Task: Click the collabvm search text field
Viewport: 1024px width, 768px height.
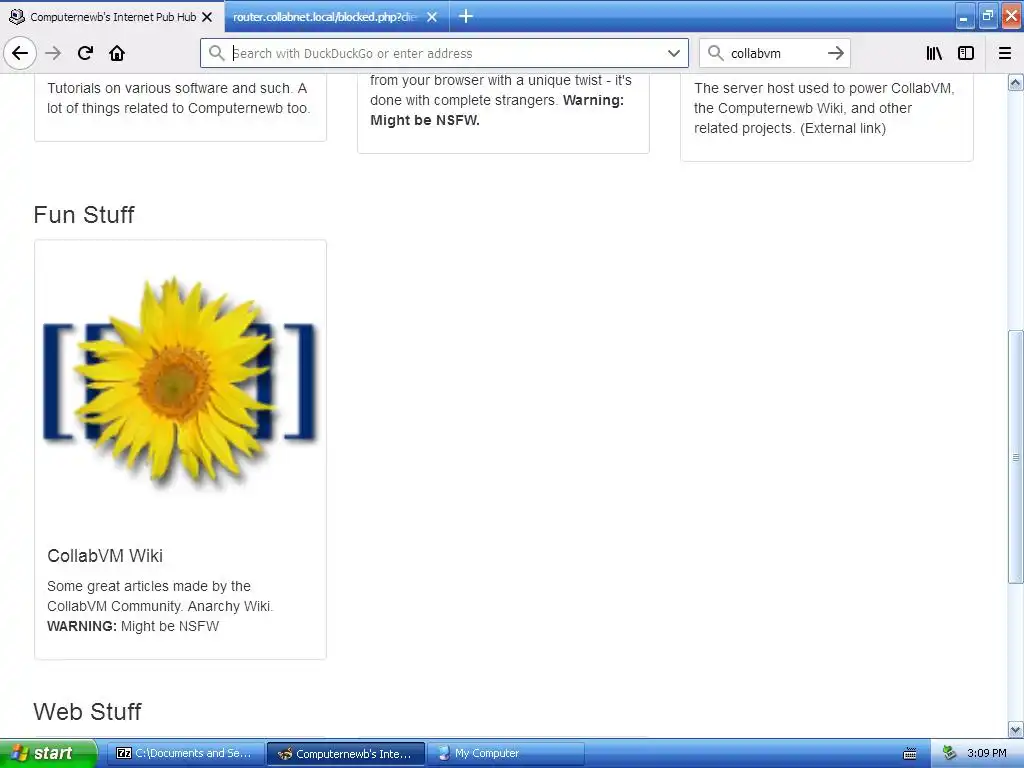Action: pyautogui.click(x=774, y=53)
